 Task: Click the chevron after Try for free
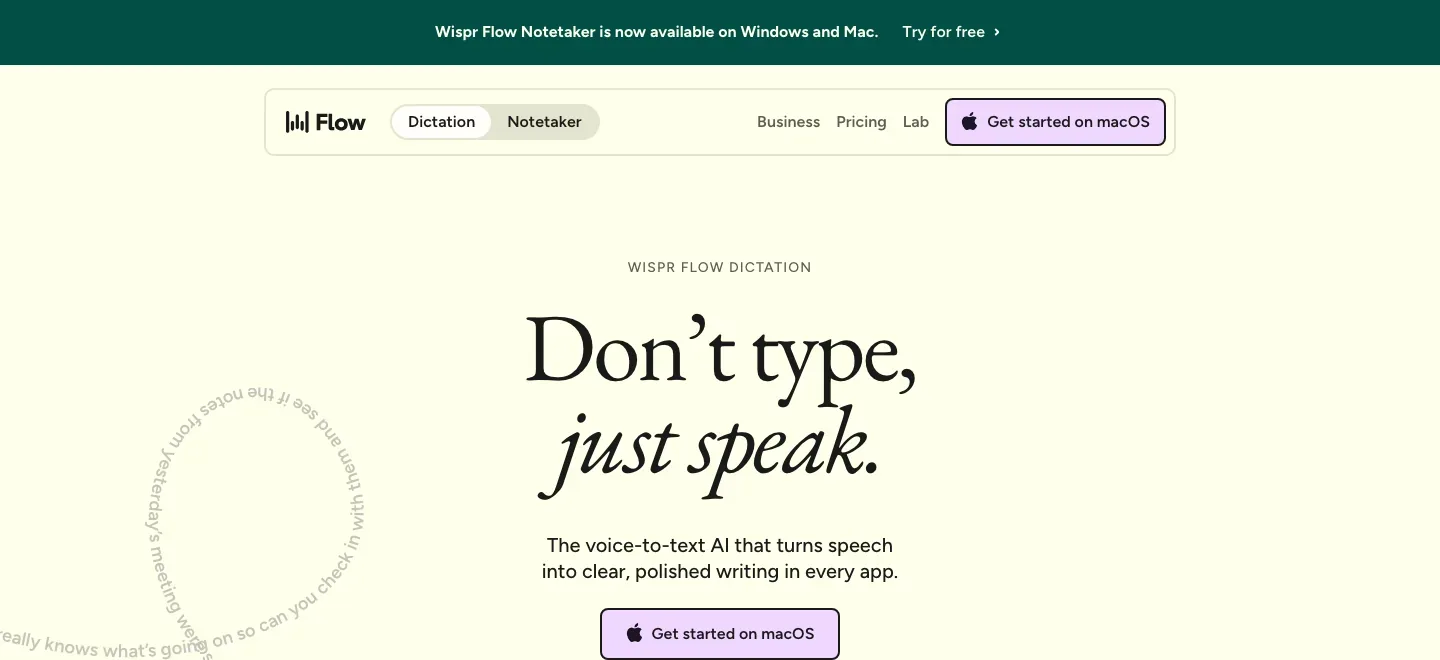(997, 32)
